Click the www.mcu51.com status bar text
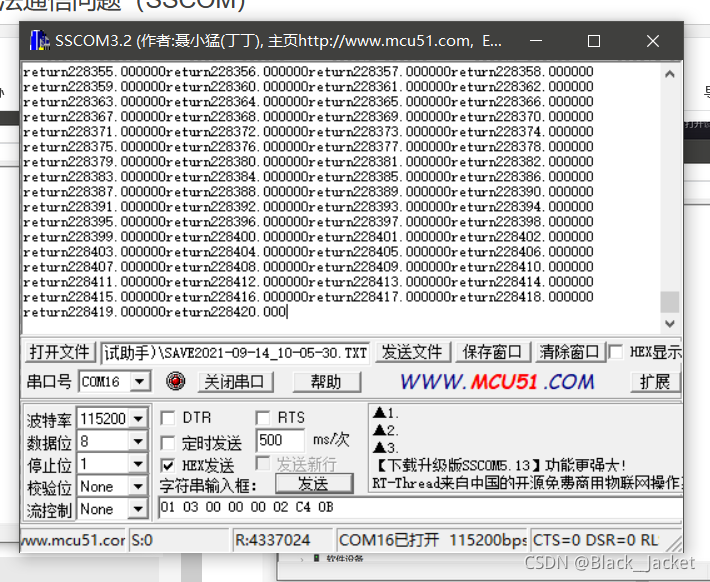Screen dimensions: 710x582 pos(73,540)
